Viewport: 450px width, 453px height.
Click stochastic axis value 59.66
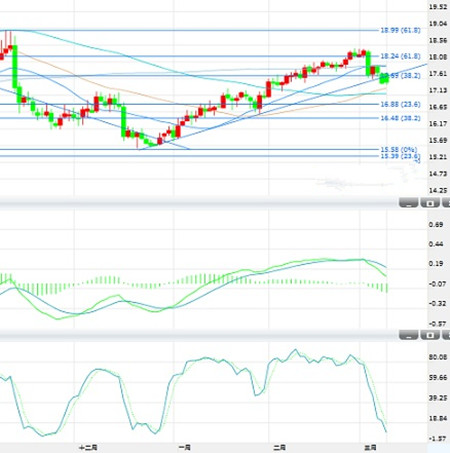pyautogui.click(x=438, y=377)
